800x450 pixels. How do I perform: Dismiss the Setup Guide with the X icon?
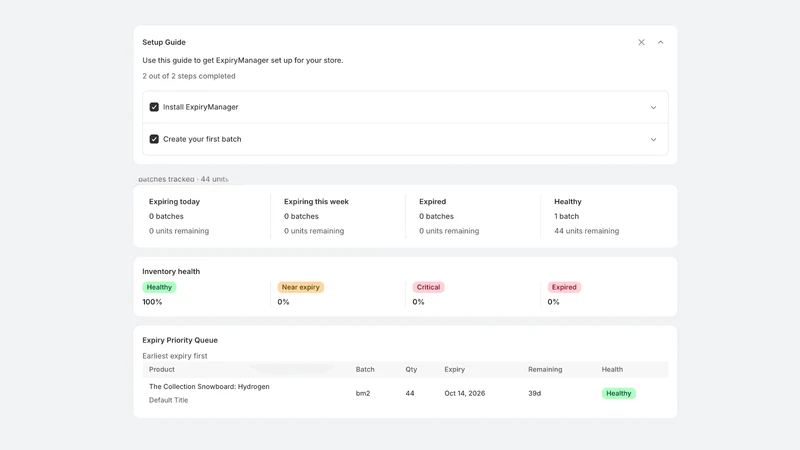coord(641,42)
